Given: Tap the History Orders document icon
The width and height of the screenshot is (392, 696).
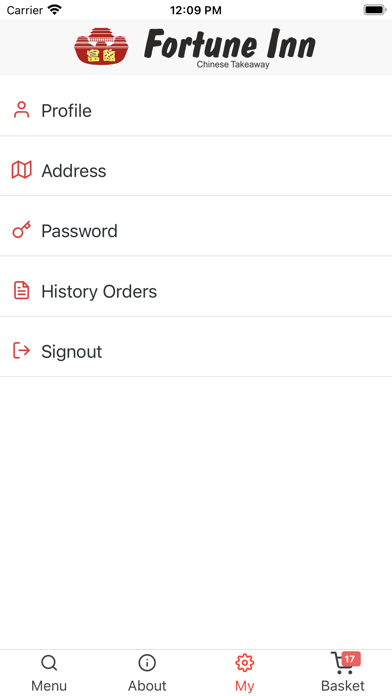Looking at the screenshot, I should (21, 290).
